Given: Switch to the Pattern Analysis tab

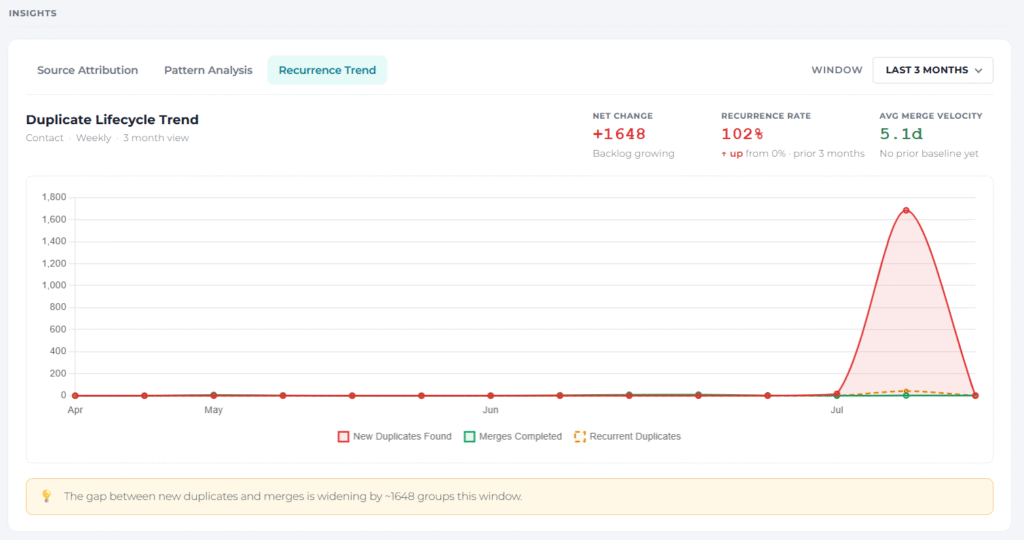Looking at the screenshot, I should click(x=208, y=70).
